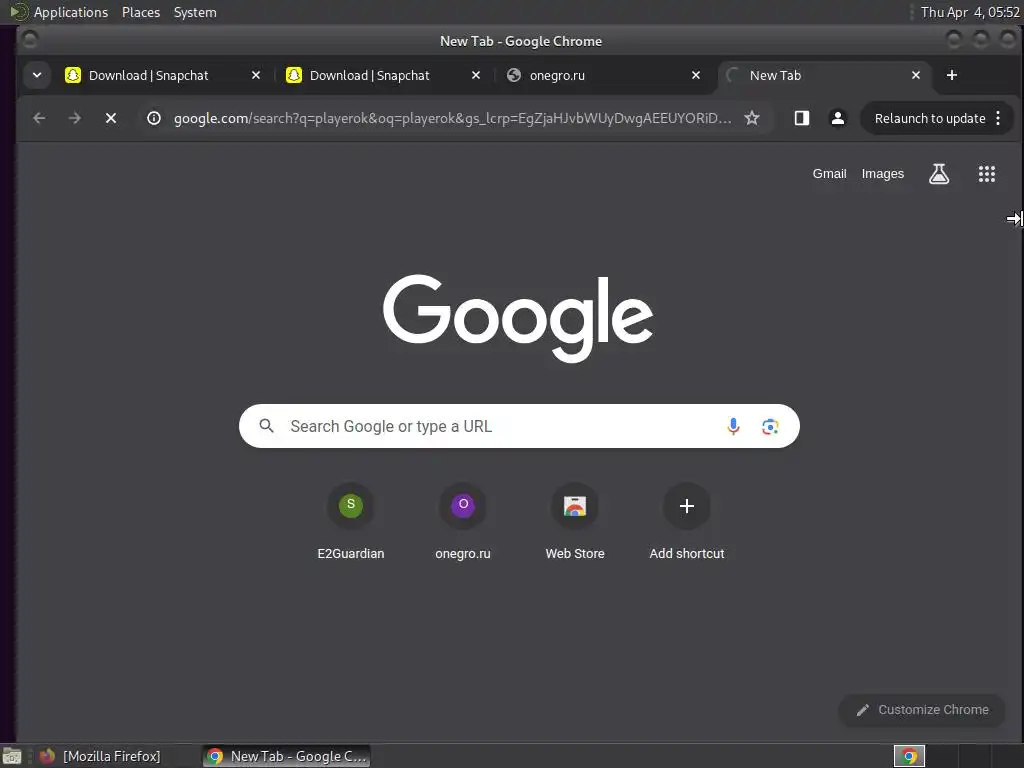This screenshot has height=768, width=1024.
Task: Switch to the first Download | Snapchat tab
Action: [149, 75]
